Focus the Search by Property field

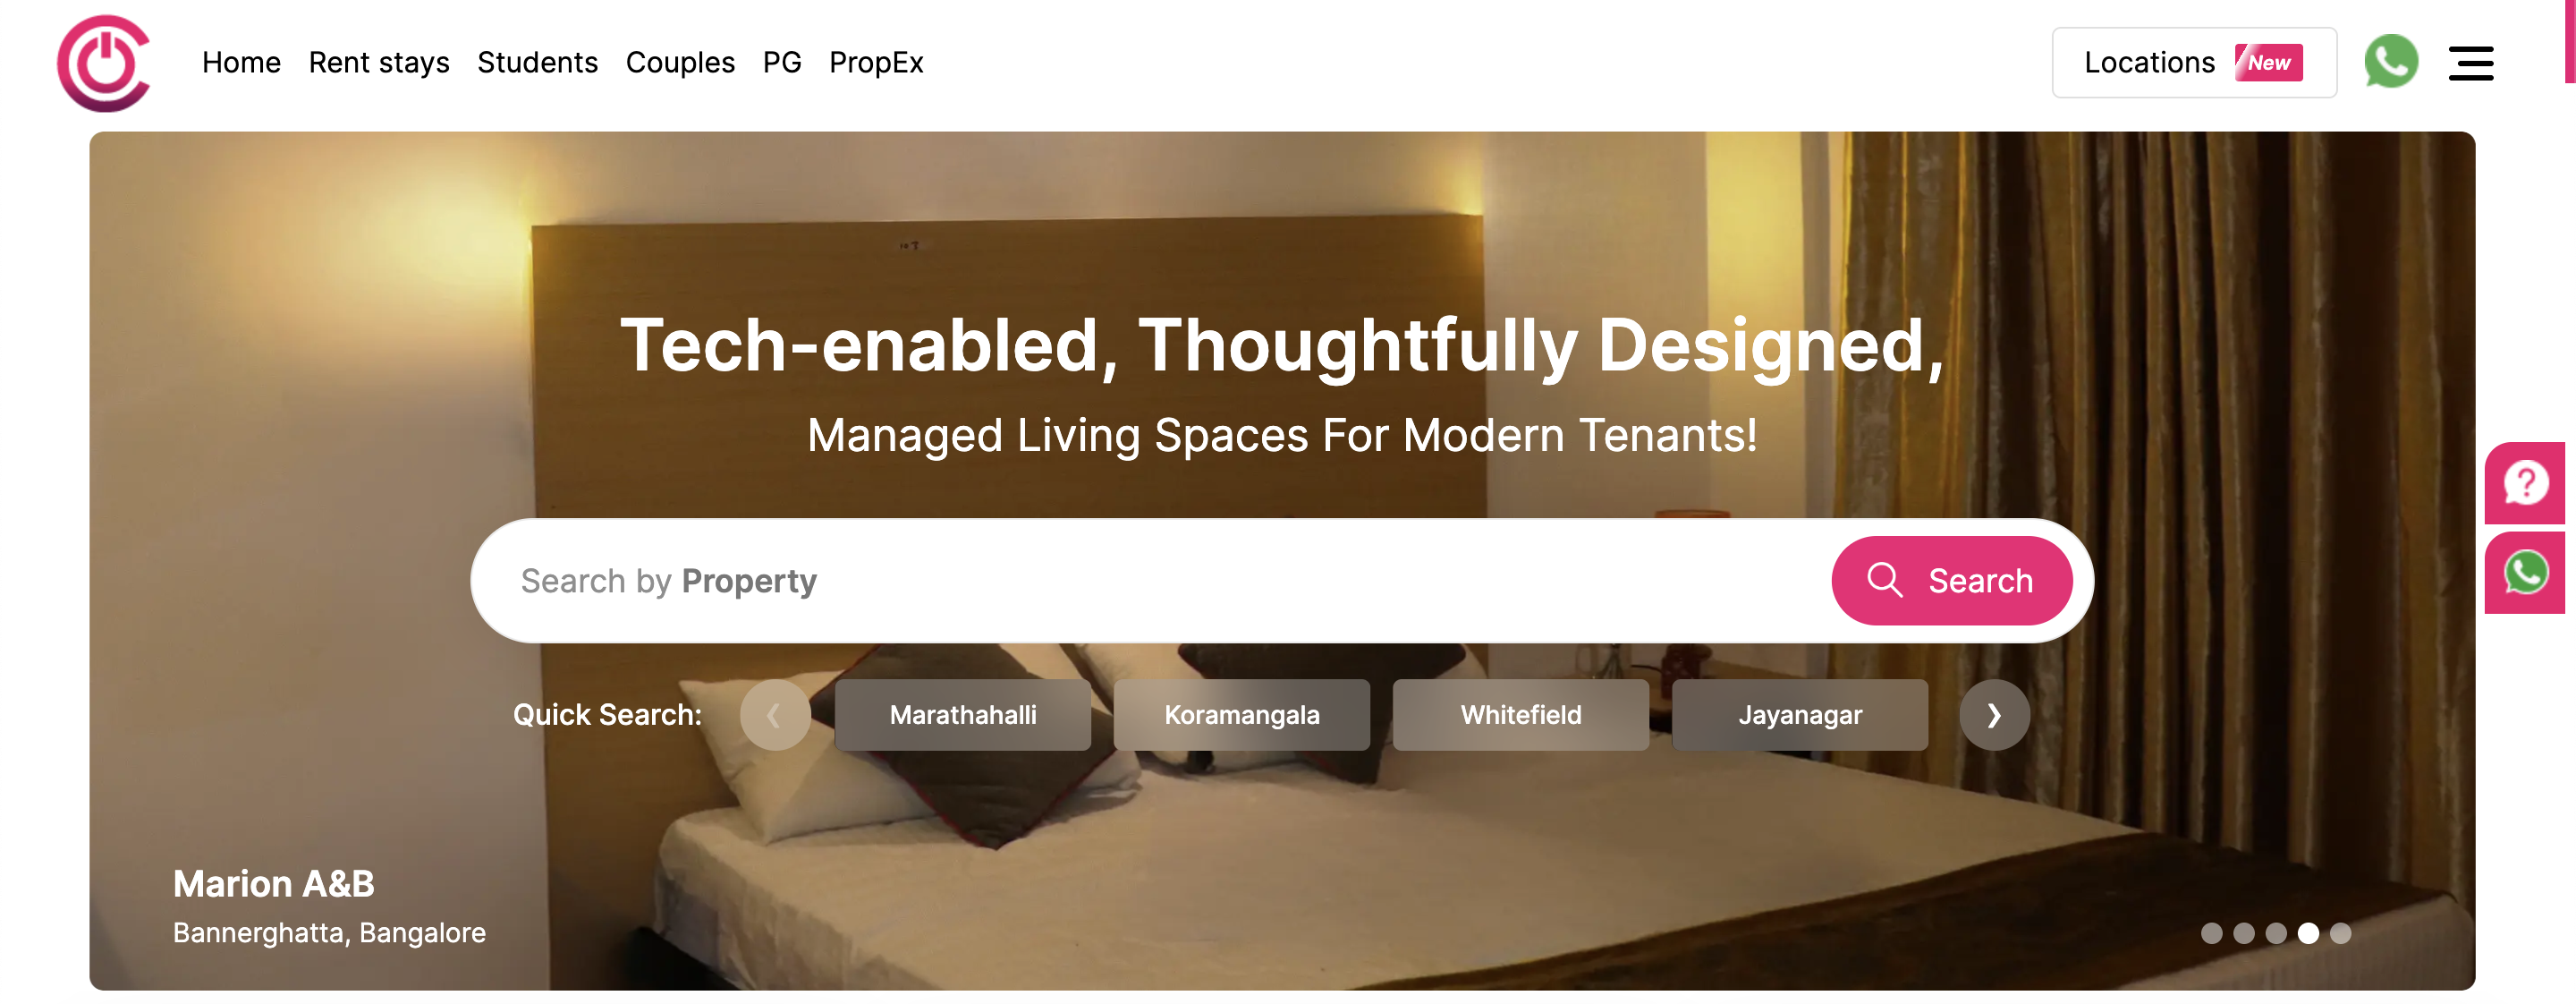coord(1150,581)
